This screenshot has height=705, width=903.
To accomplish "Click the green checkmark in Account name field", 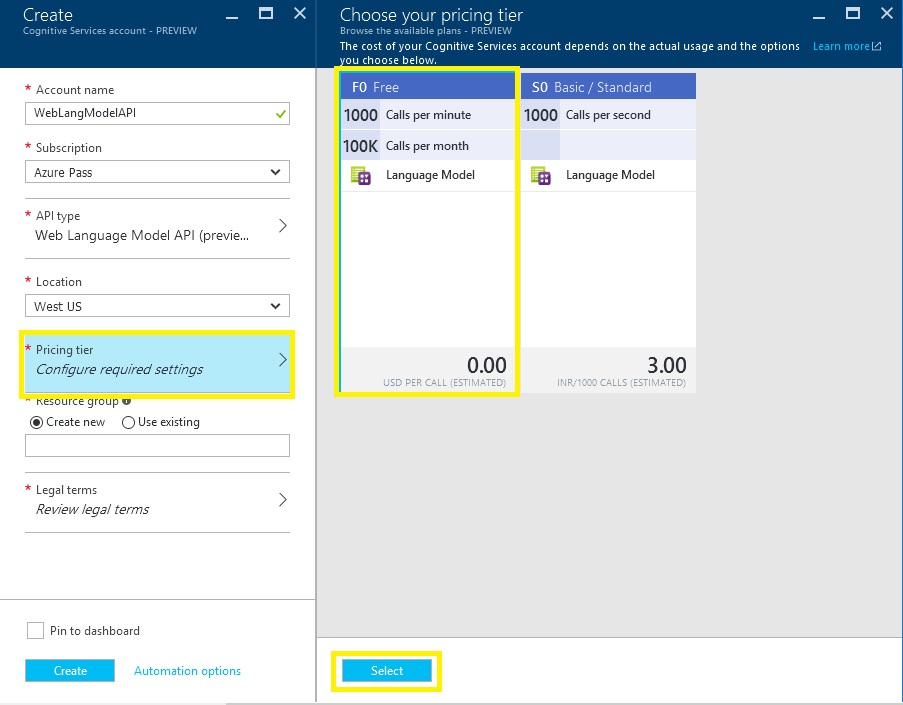I will 280,114.
